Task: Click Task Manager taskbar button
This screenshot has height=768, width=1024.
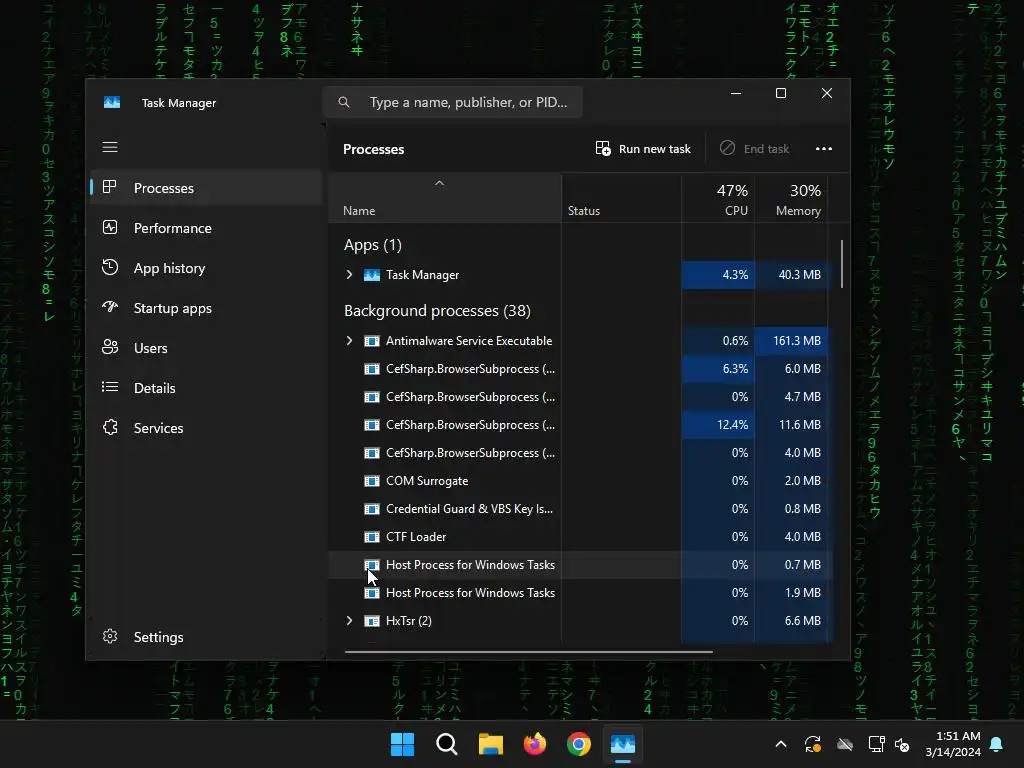Action: (x=622, y=744)
